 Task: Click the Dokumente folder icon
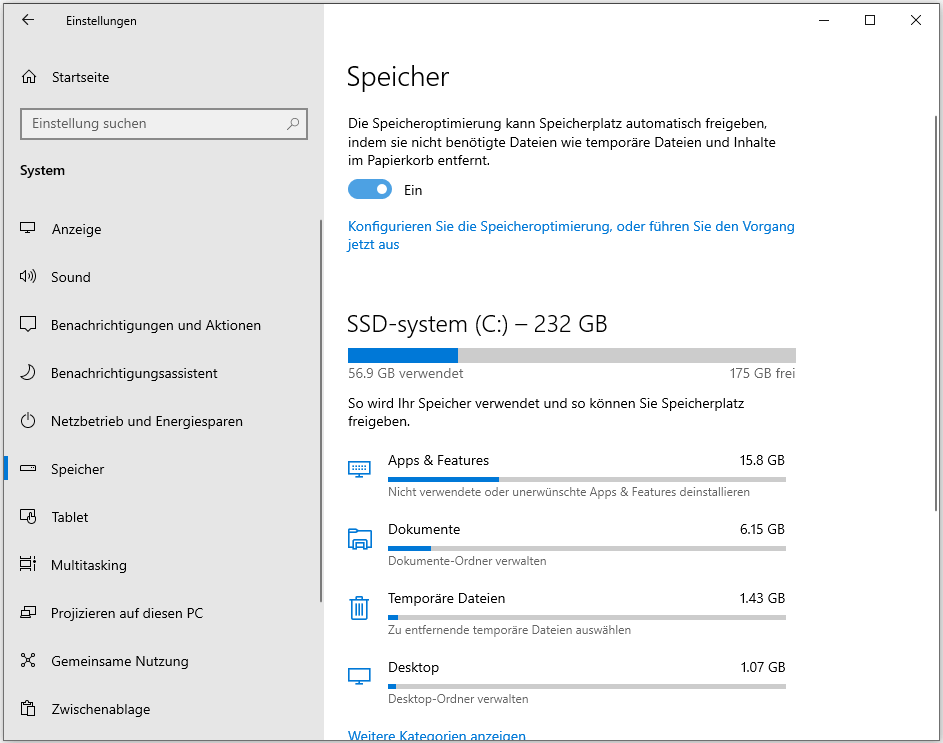pos(360,538)
